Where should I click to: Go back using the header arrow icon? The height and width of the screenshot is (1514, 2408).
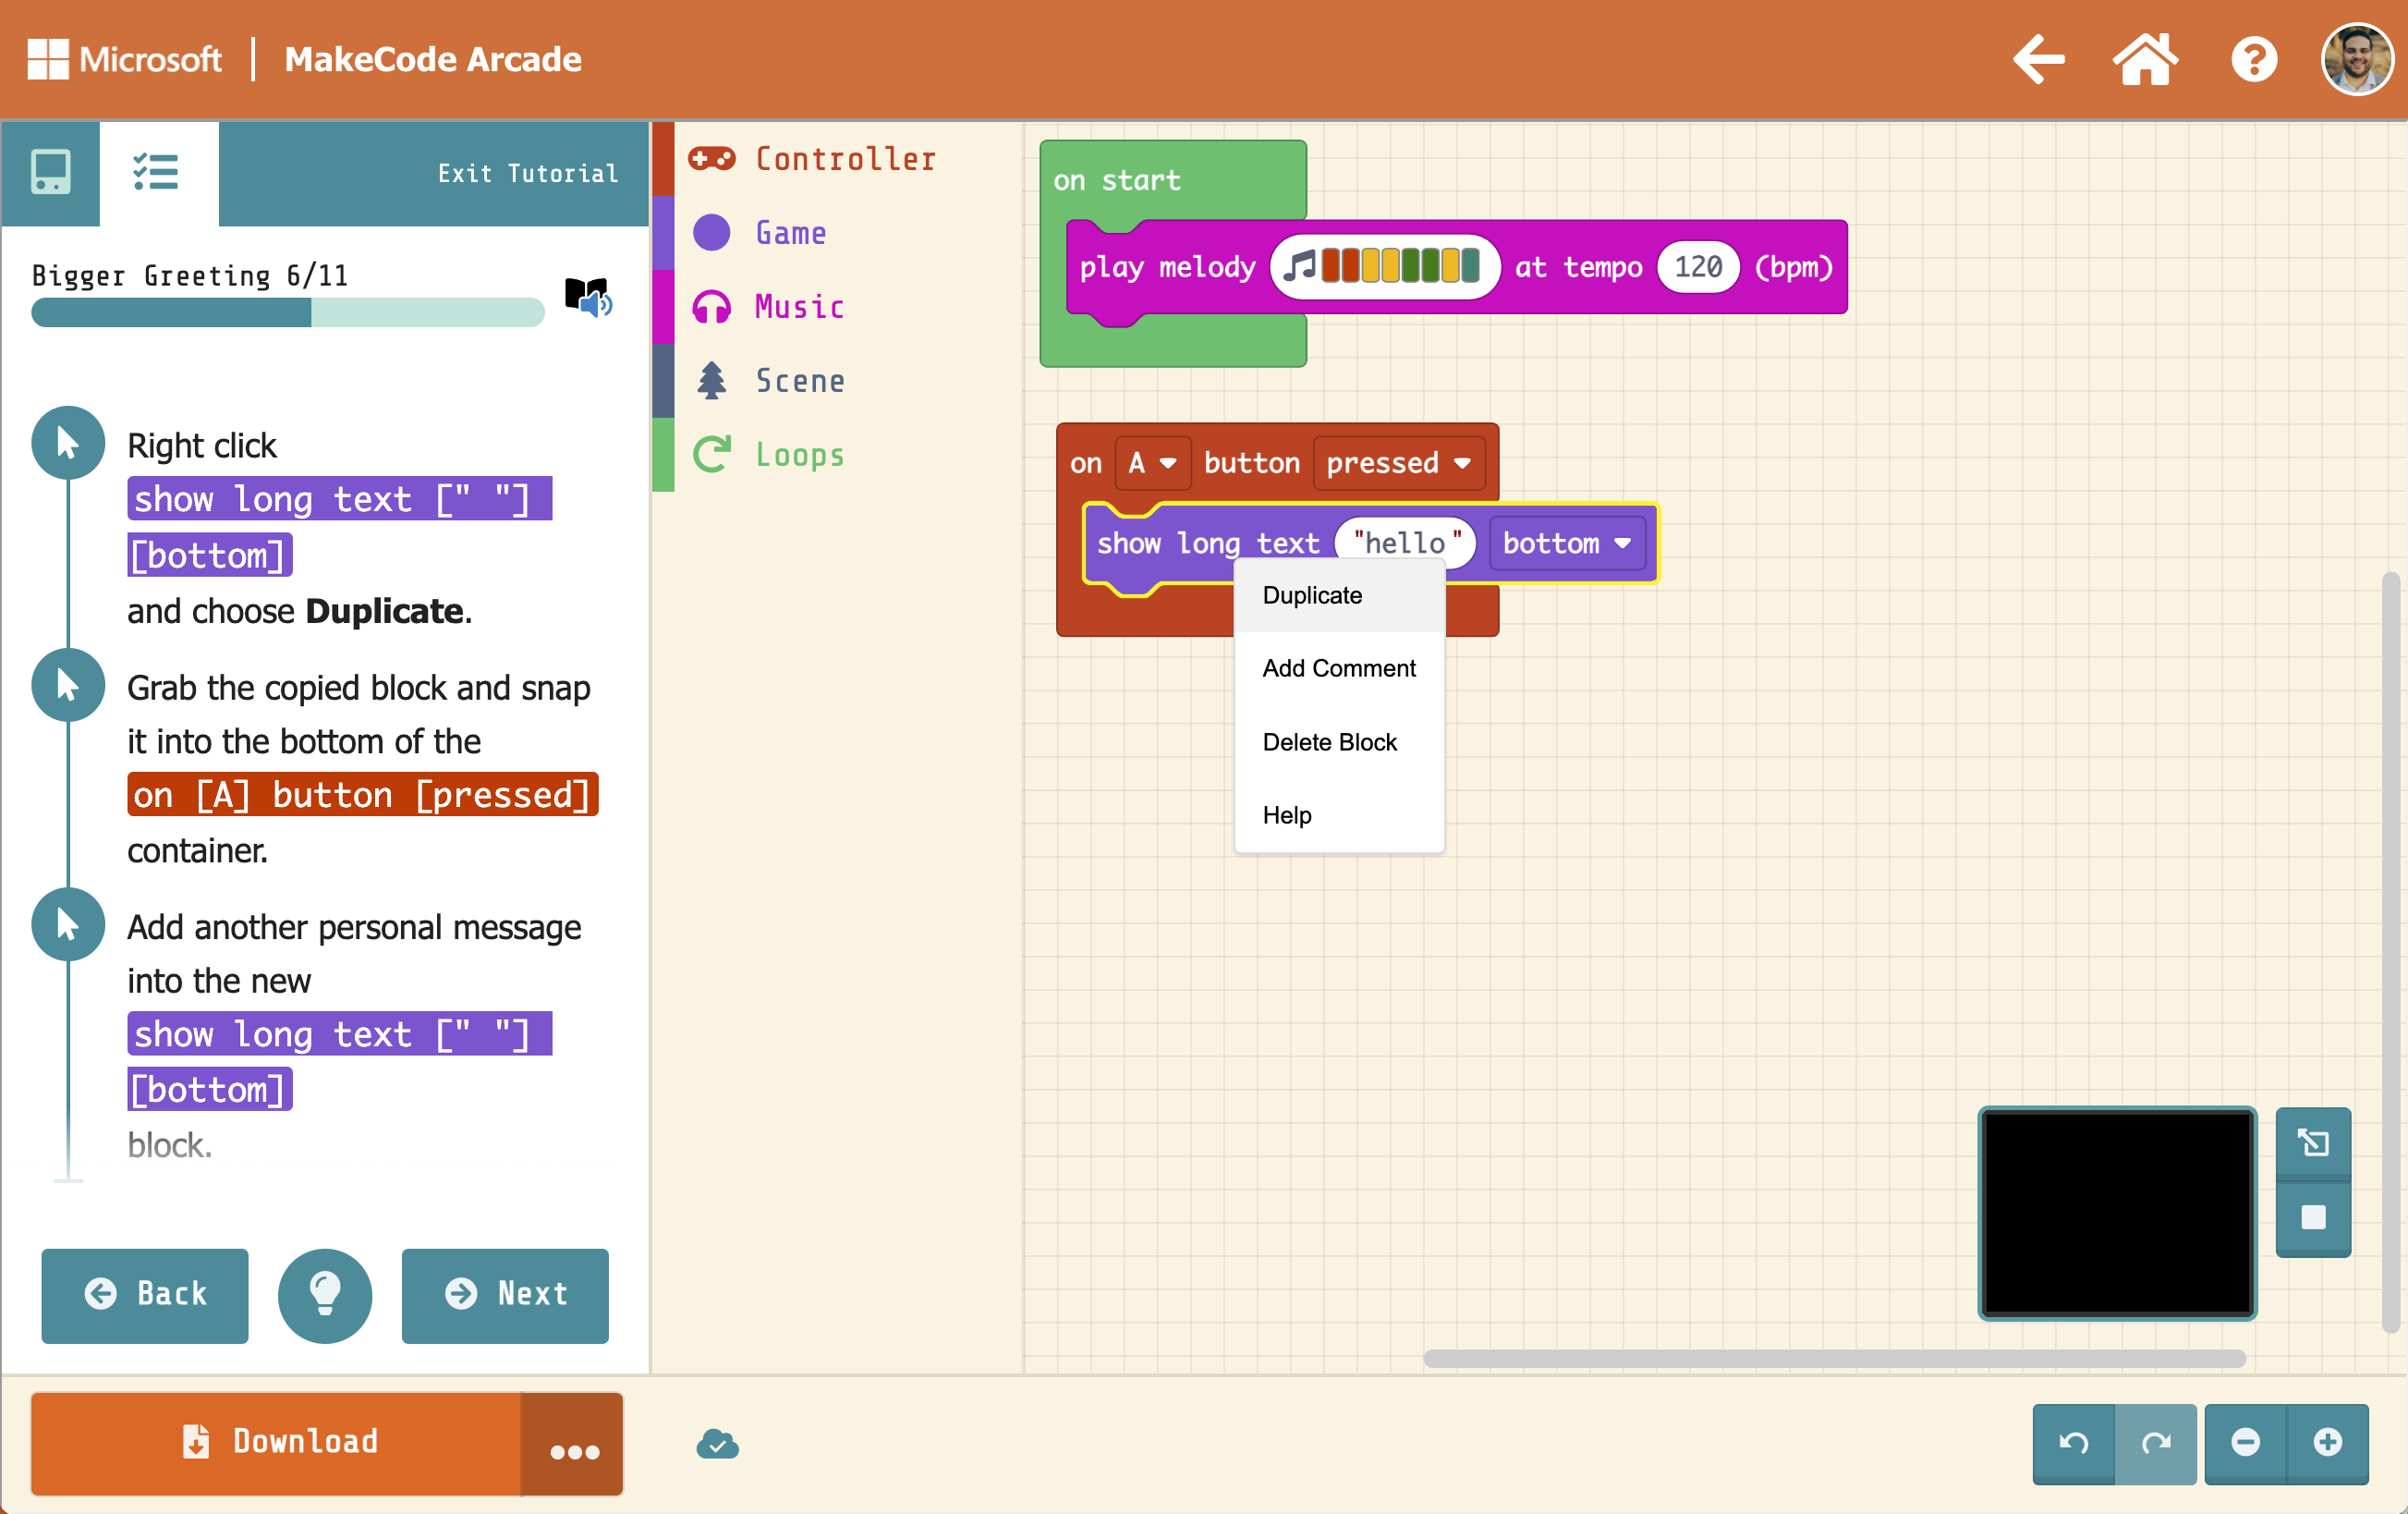[x=2039, y=60]
